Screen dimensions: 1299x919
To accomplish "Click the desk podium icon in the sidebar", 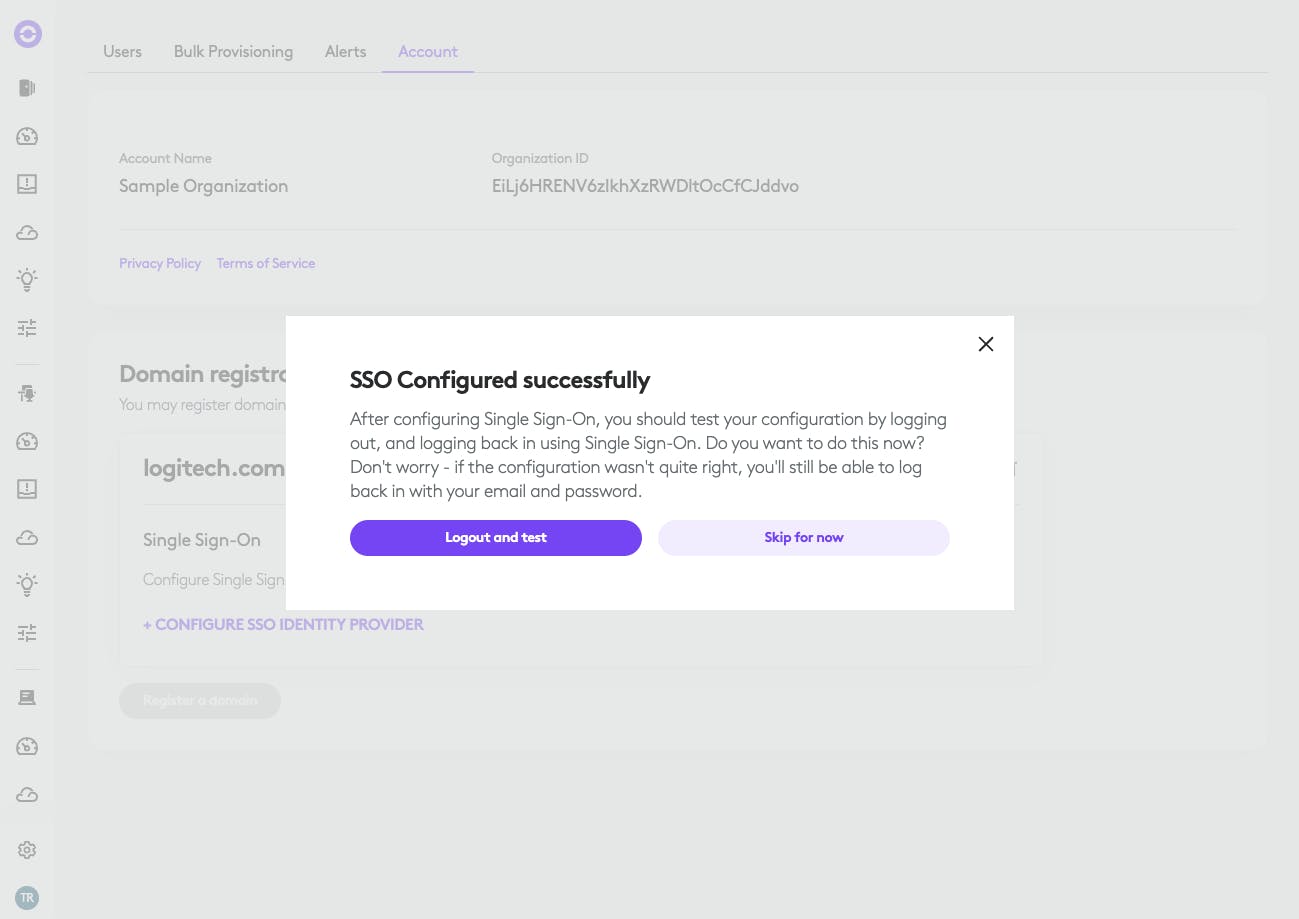I will pyautogui.click(x=27, y=393).
